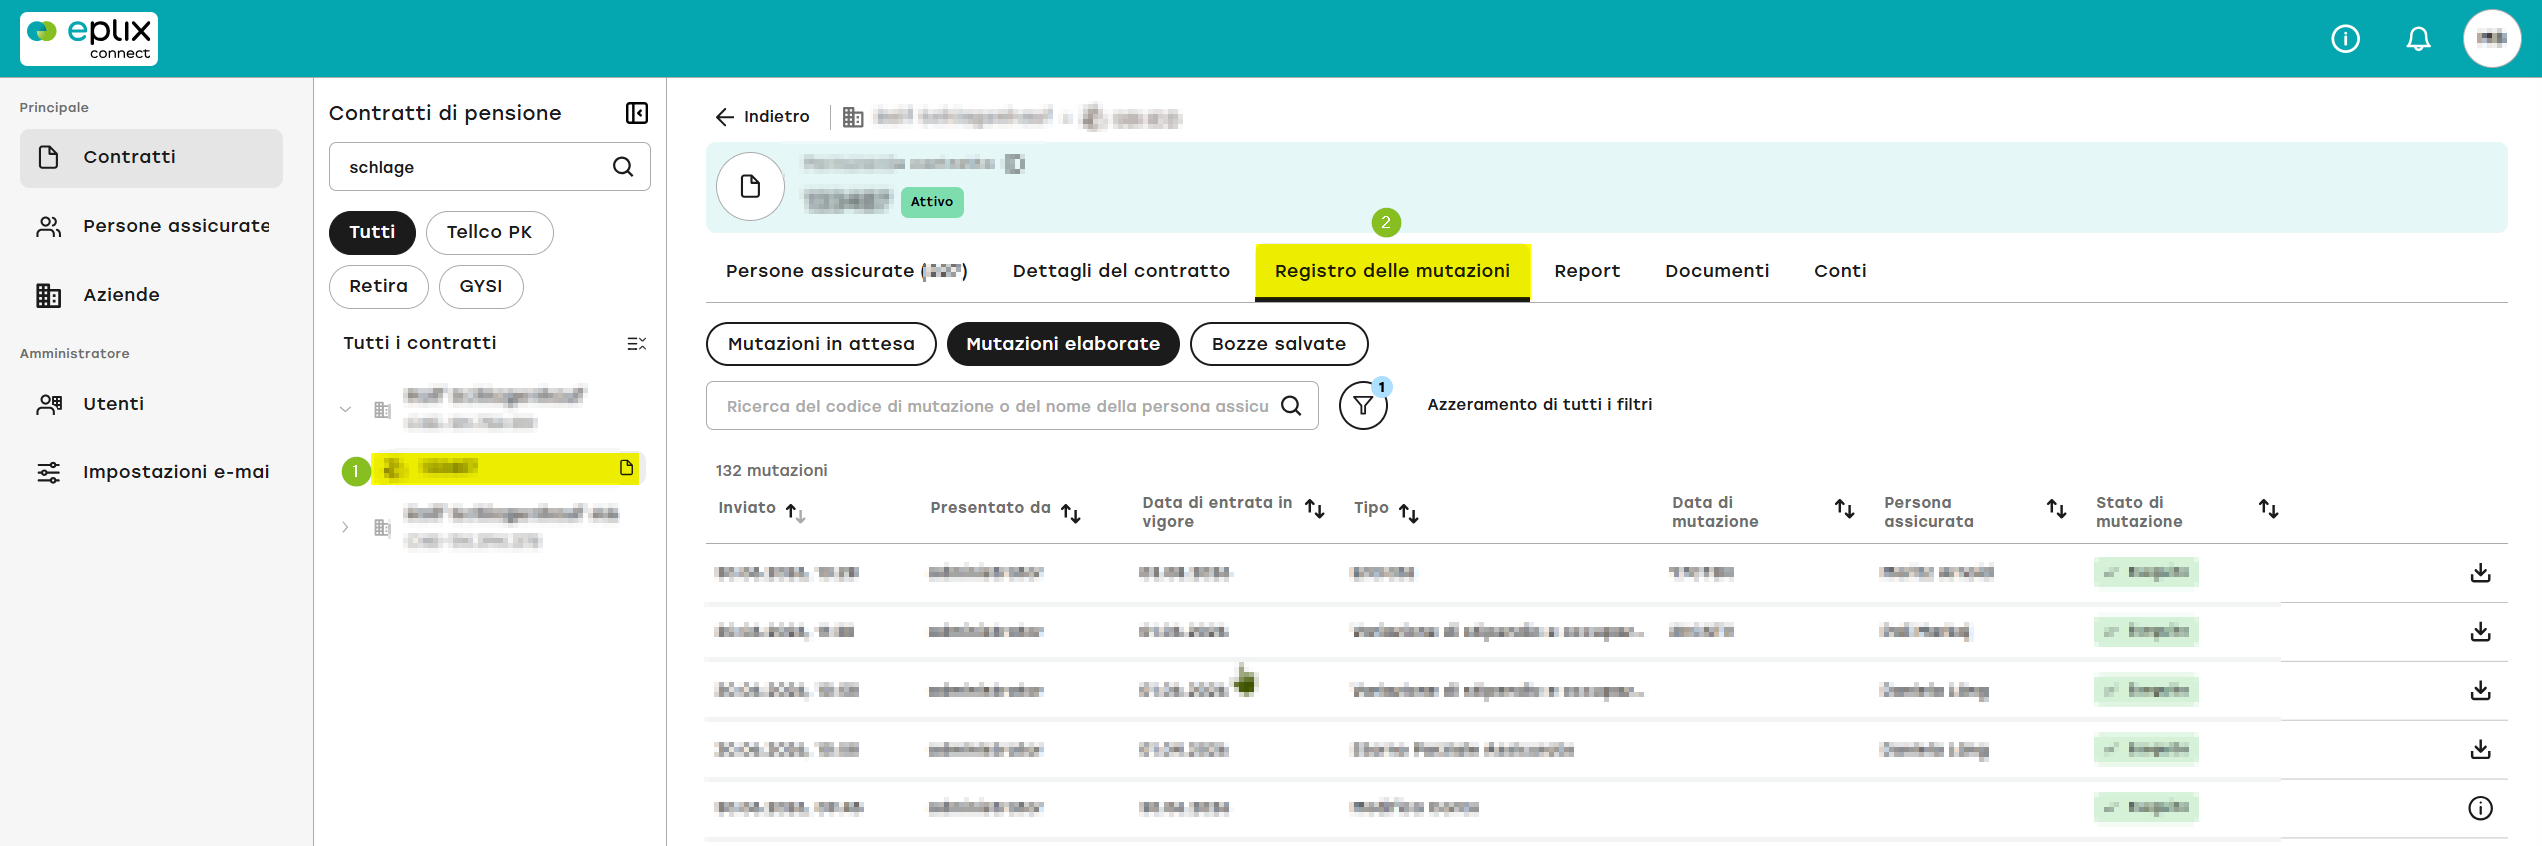Show info for the fifth mutation row

[2480, 808]
